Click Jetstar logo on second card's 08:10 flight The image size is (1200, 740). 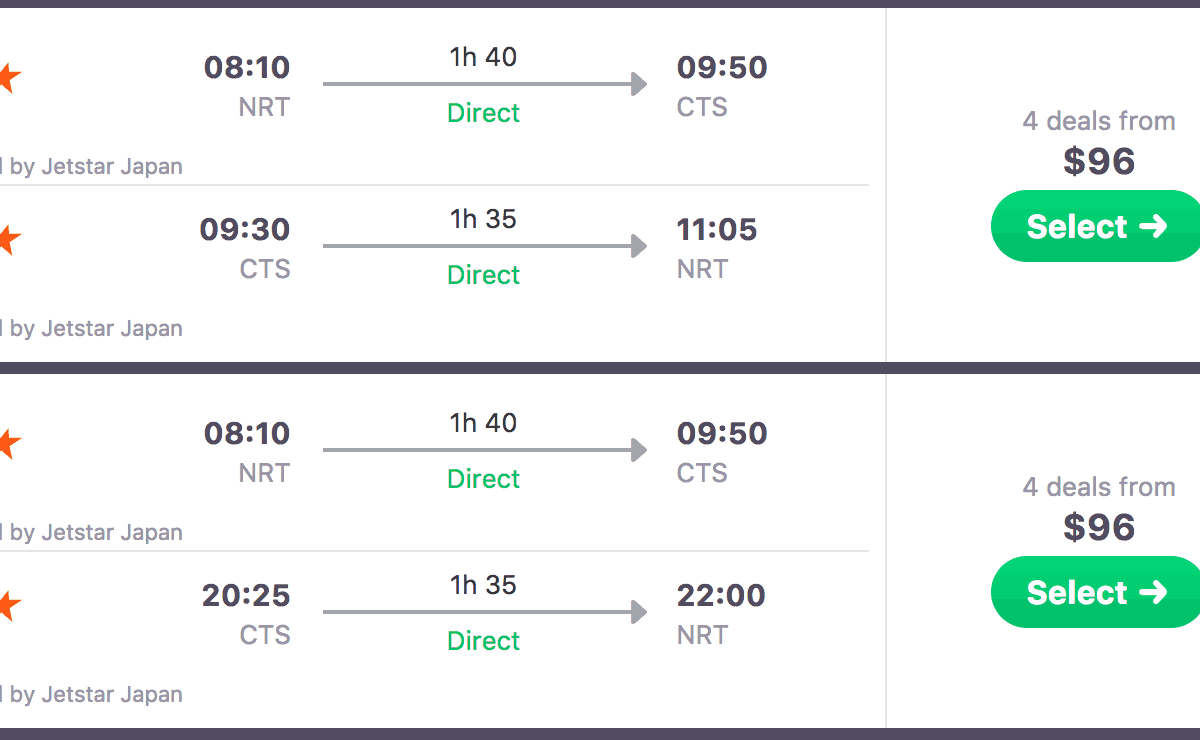coord(8,444)
